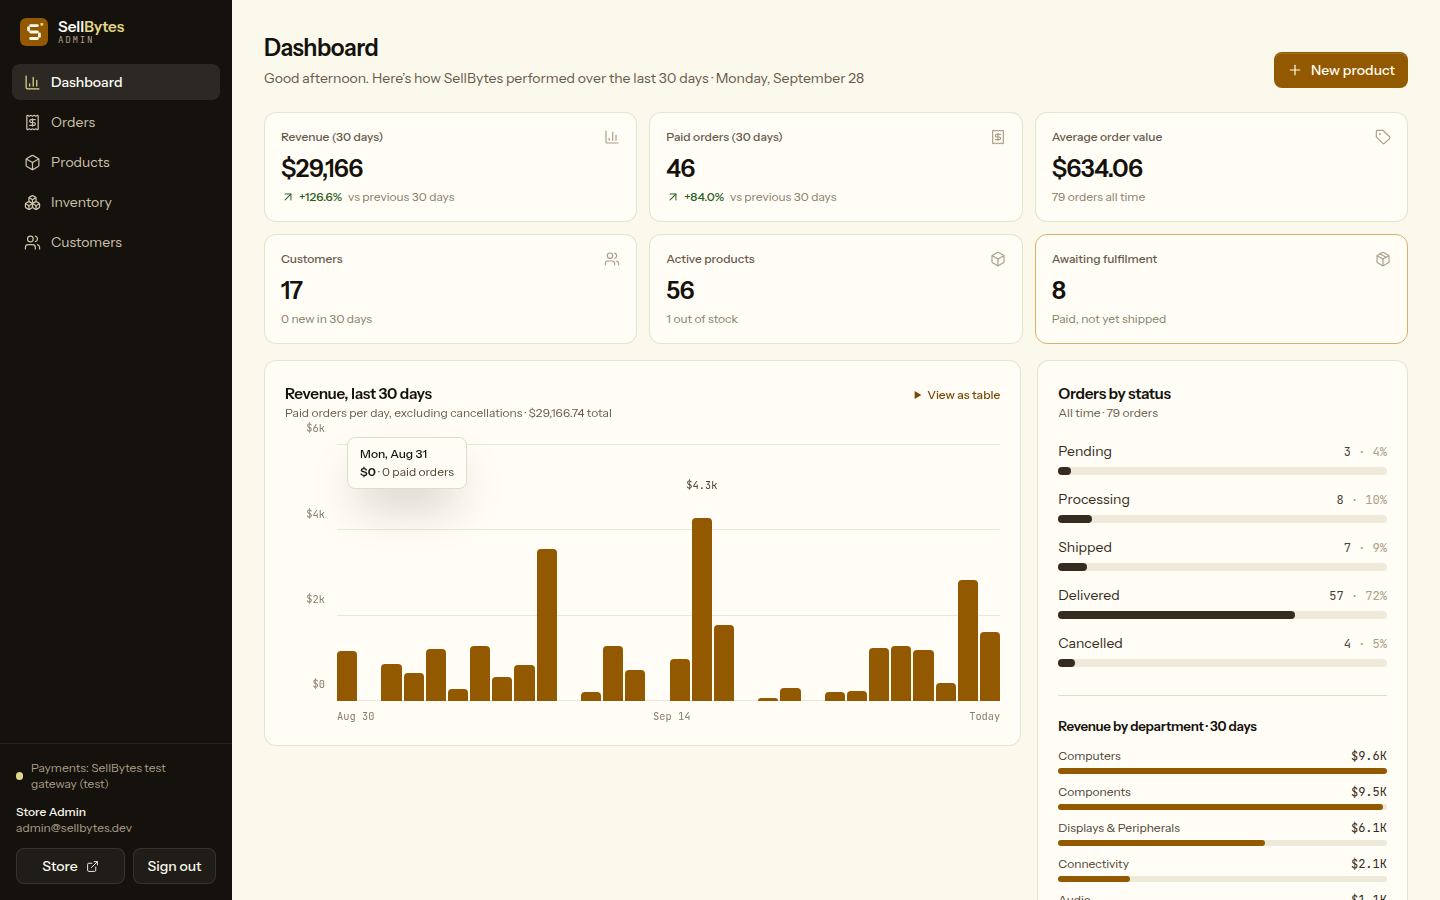Click the Today bar in revenue chart
Image resolution: width=1440 pixels, height=900 pixels.
coord(990,666)
